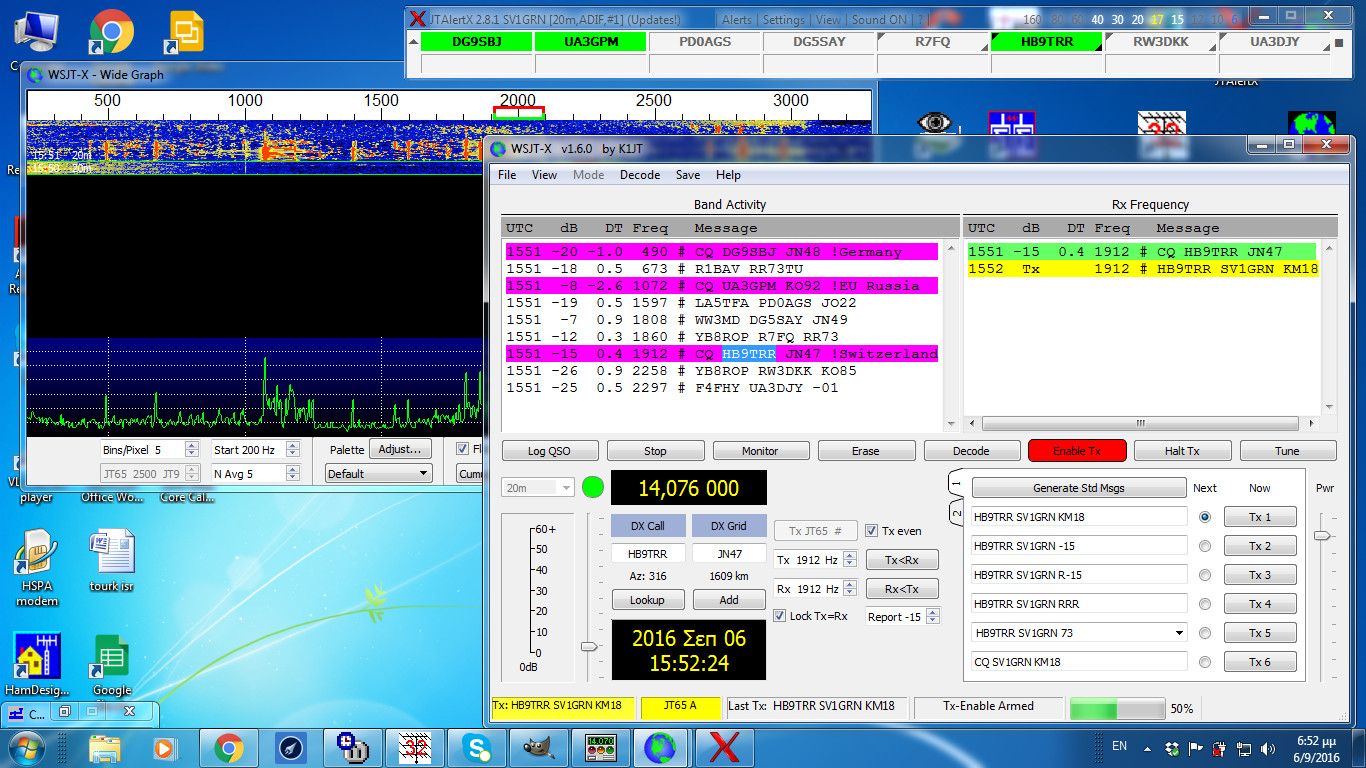Click the eye desktop shortcut icon

coord(934,122)
